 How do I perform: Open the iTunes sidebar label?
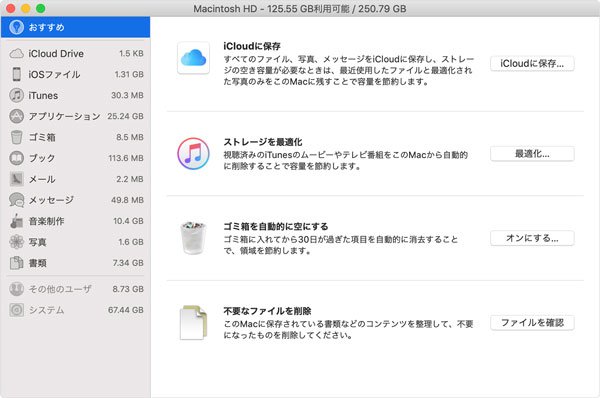pyautogui.click(x=43, y=95)
